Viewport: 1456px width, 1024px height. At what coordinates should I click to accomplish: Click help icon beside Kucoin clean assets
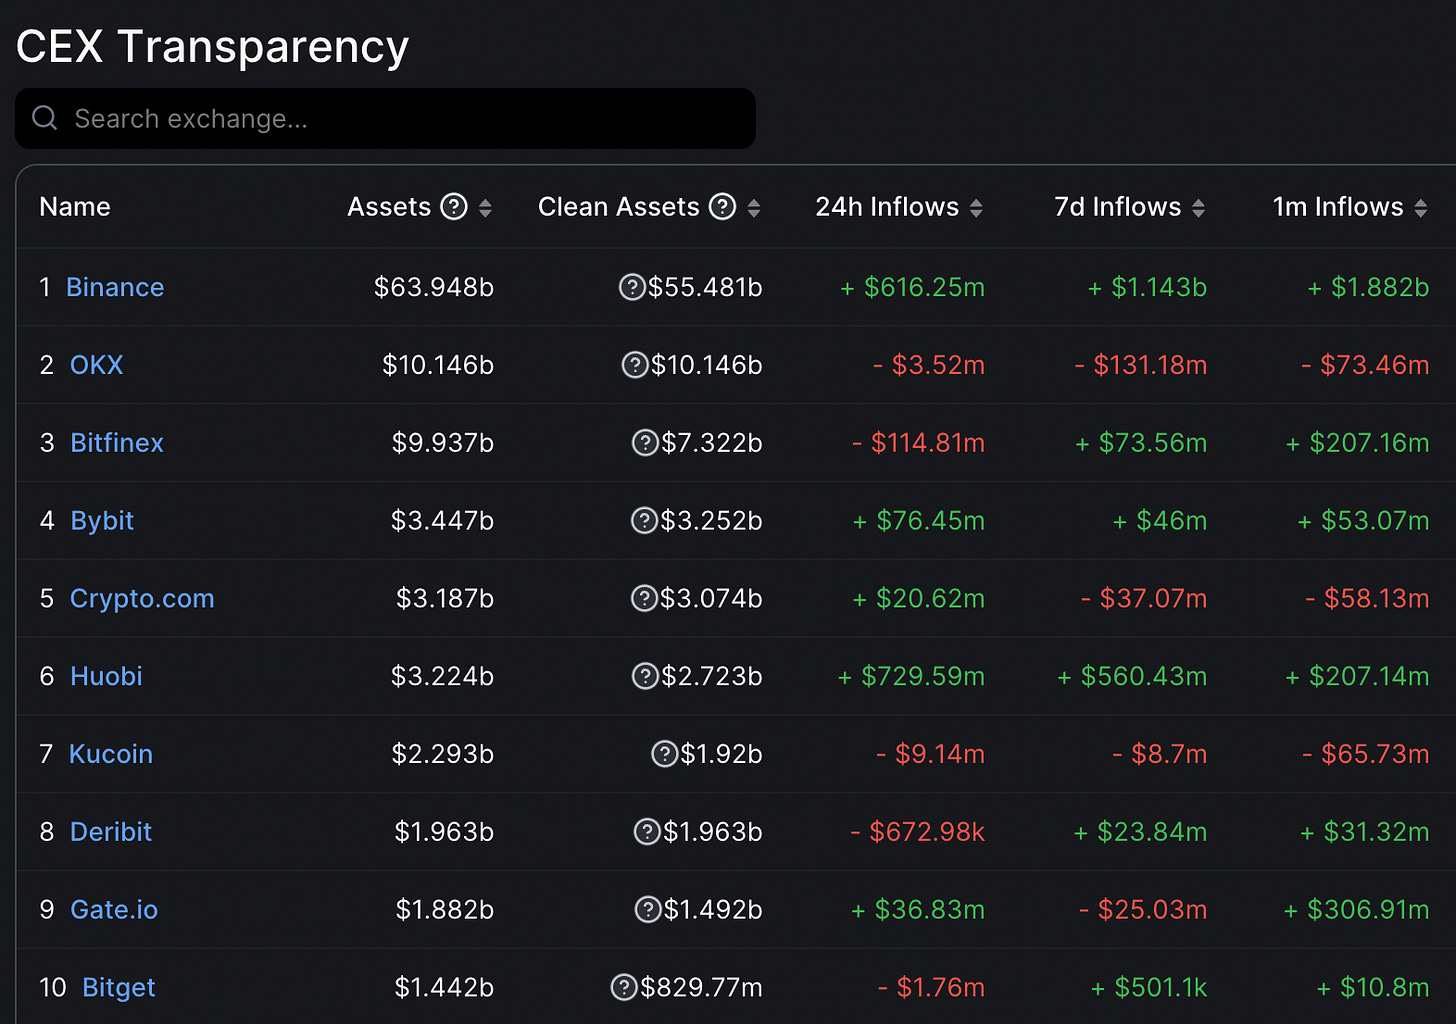pos(664,754)
